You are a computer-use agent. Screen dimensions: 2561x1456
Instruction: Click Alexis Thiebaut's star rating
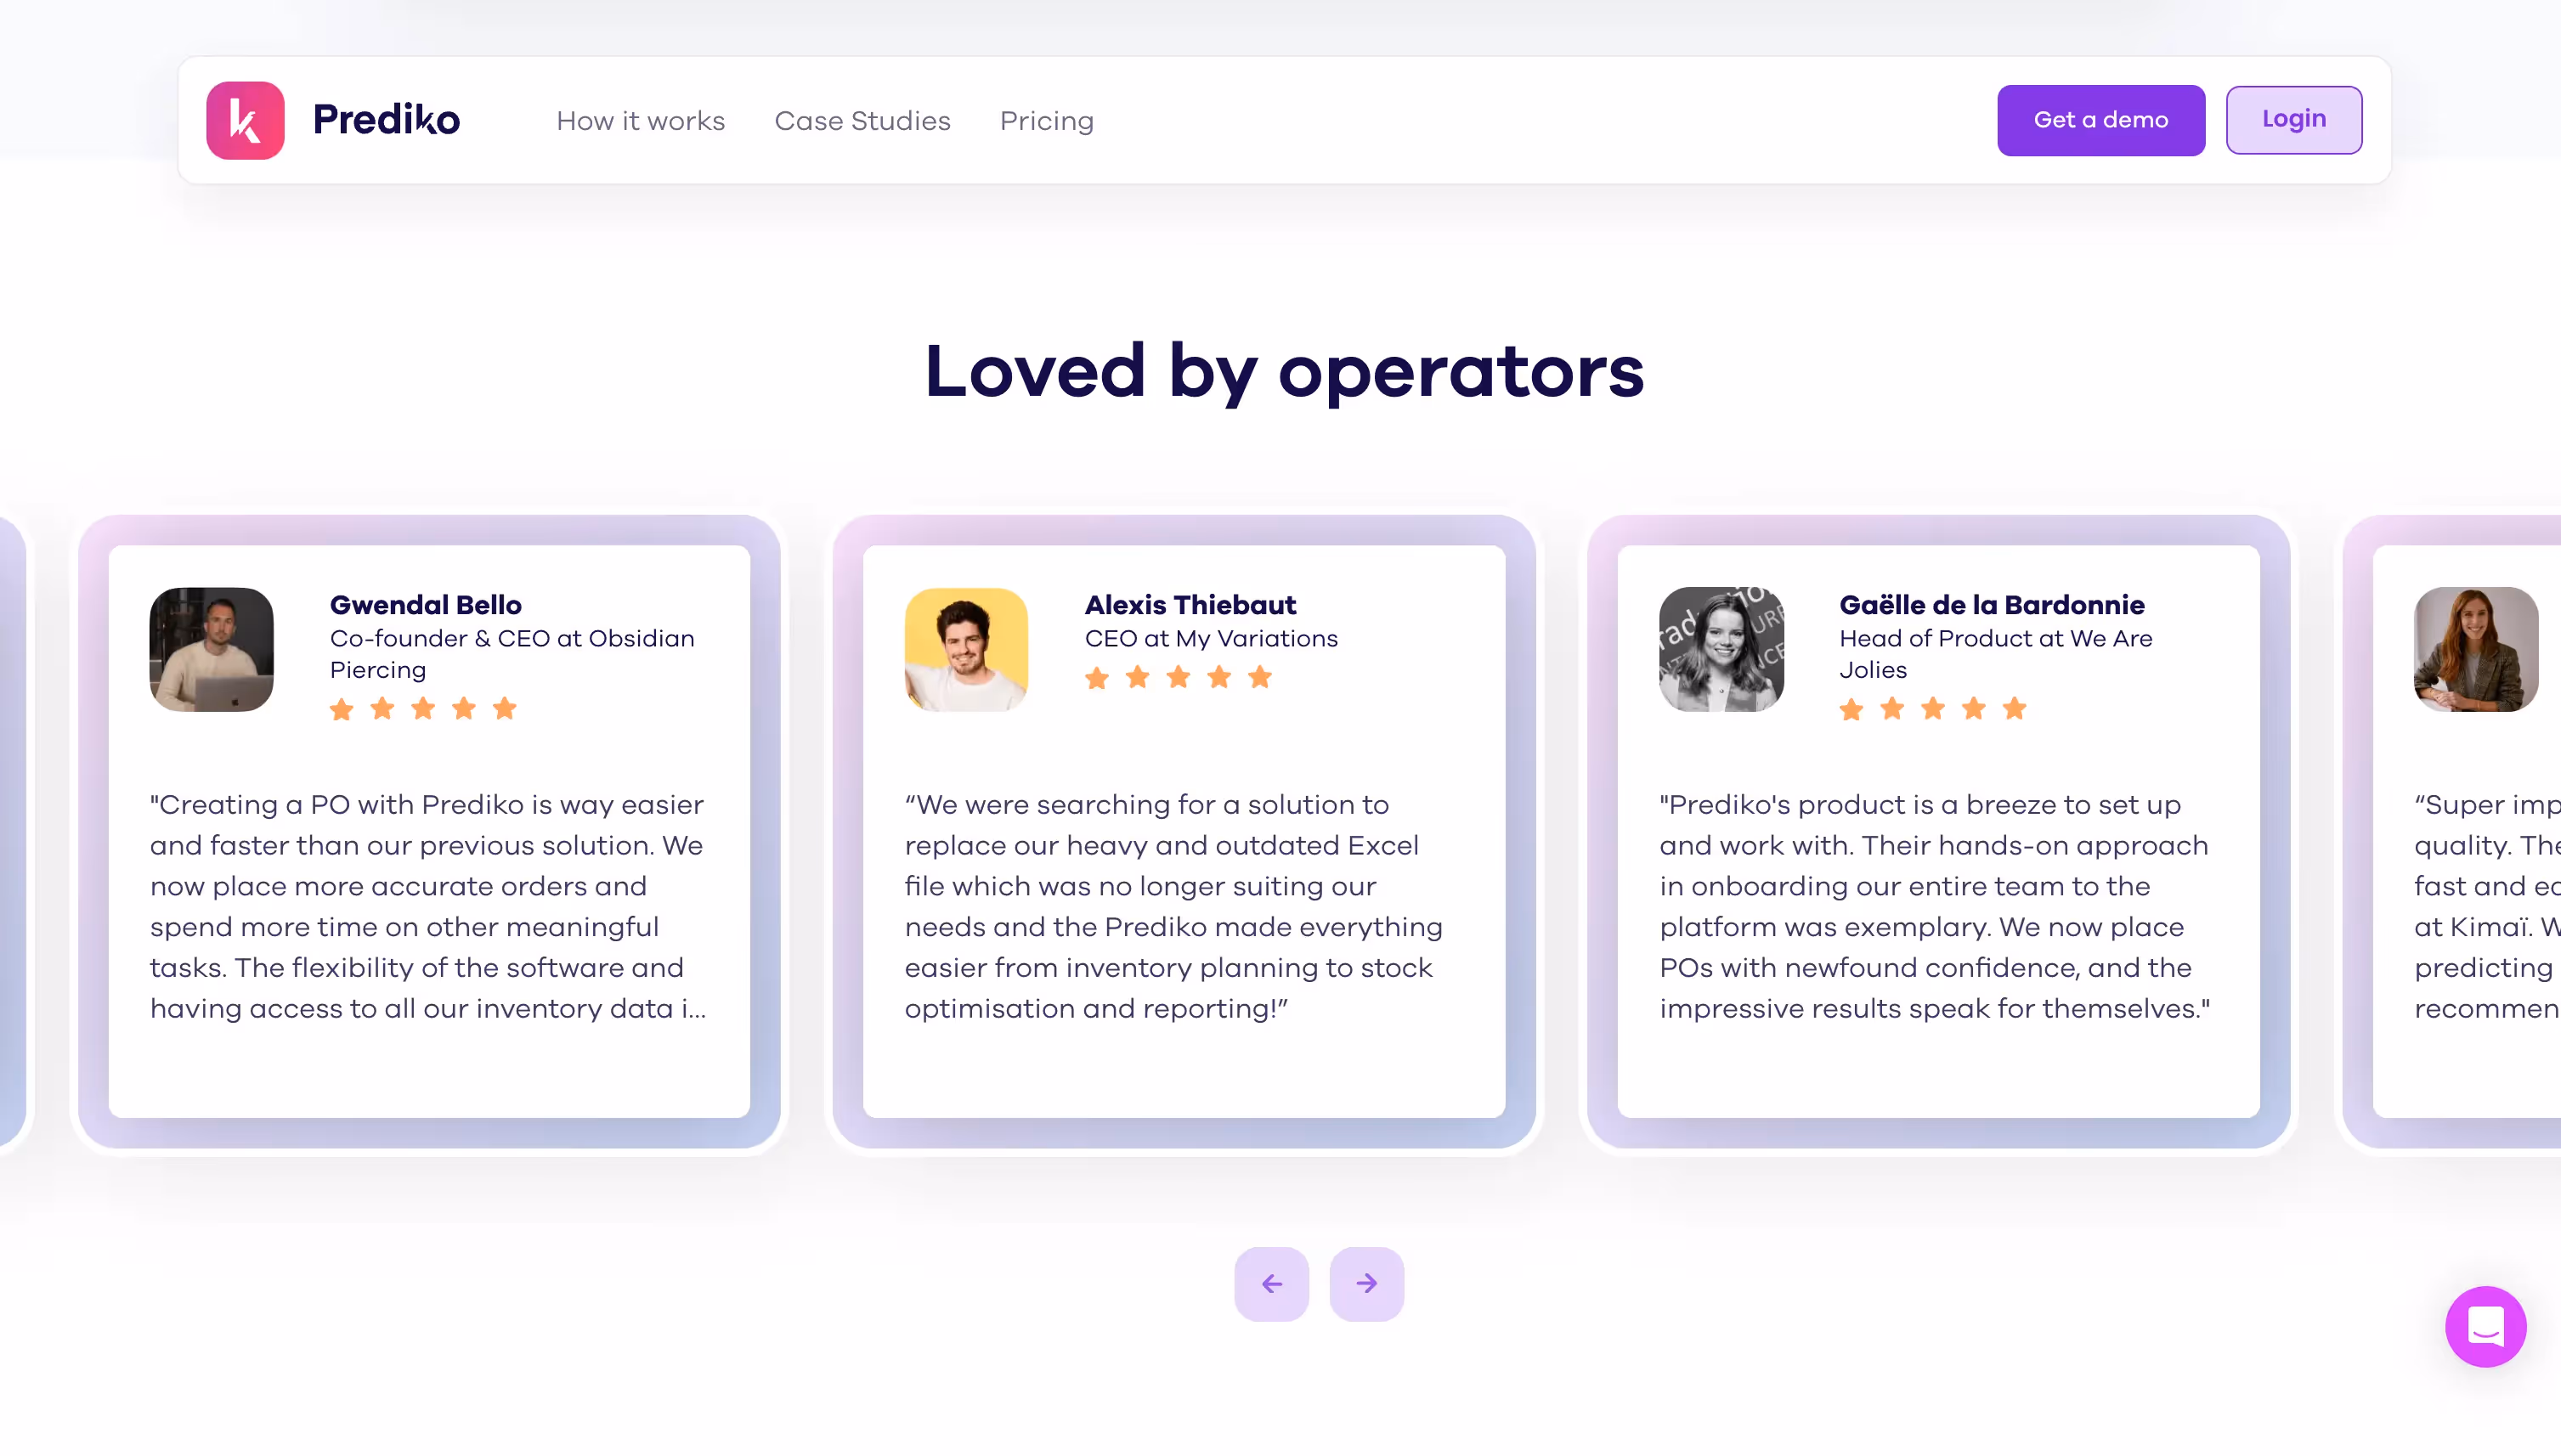pyautogui.click(x=1178, y=678)
